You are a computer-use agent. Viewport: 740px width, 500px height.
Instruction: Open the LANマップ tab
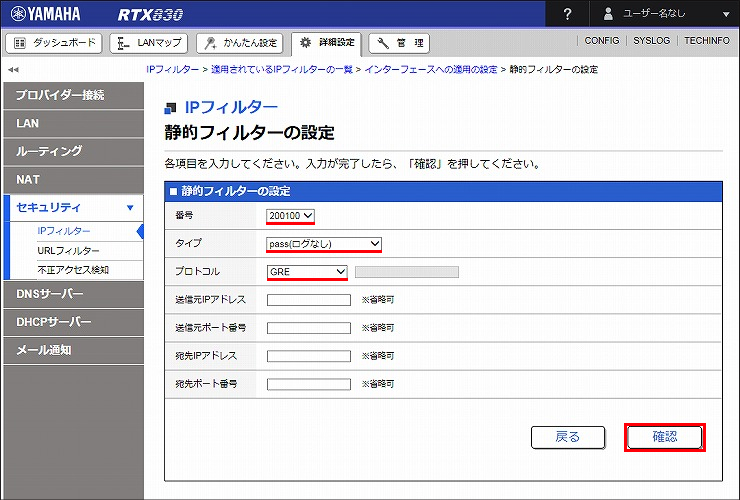tap(149, 43)
